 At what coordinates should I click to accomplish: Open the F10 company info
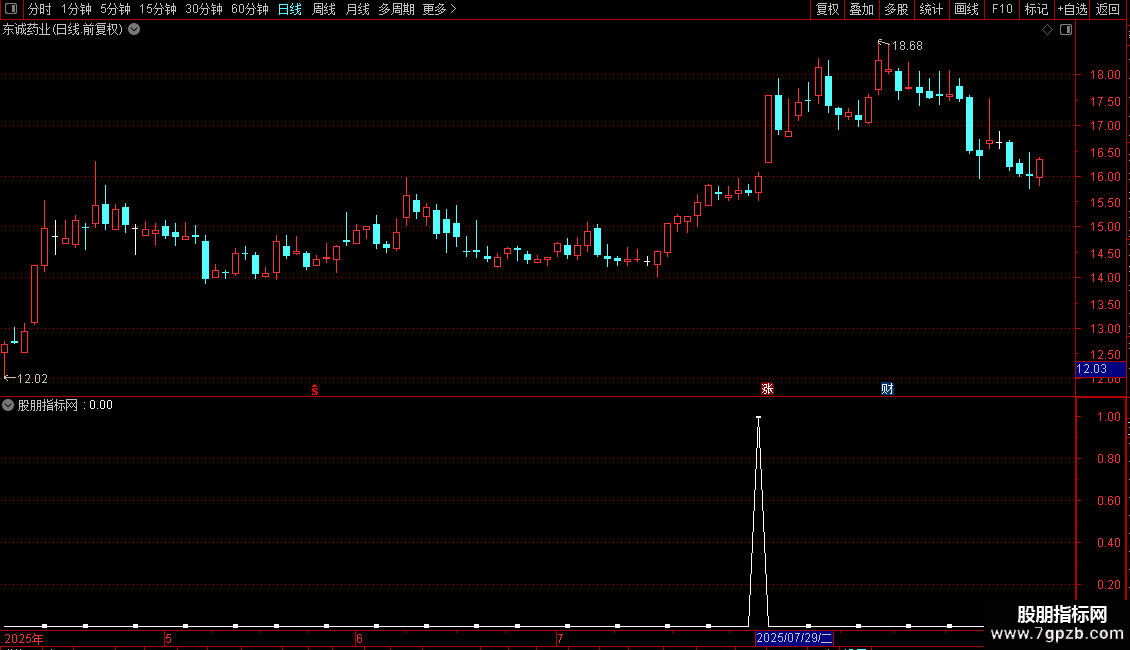(1002, 9)
